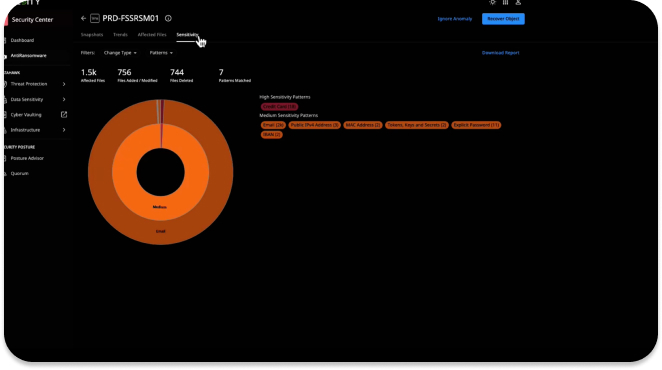Expand the Threat Protection chevron

point(64,84)
